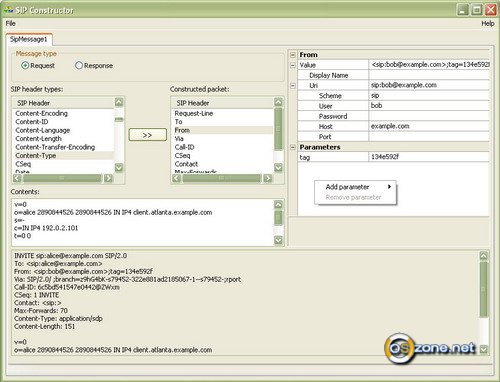Click the empty Password value field
This screenshot has height=382, width=500.
tap(429, 116)
